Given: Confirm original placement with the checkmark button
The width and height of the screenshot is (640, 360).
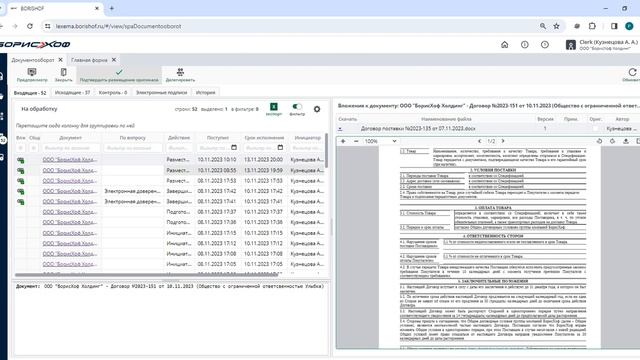Looking at the screenshot, I should coord(119,75).
